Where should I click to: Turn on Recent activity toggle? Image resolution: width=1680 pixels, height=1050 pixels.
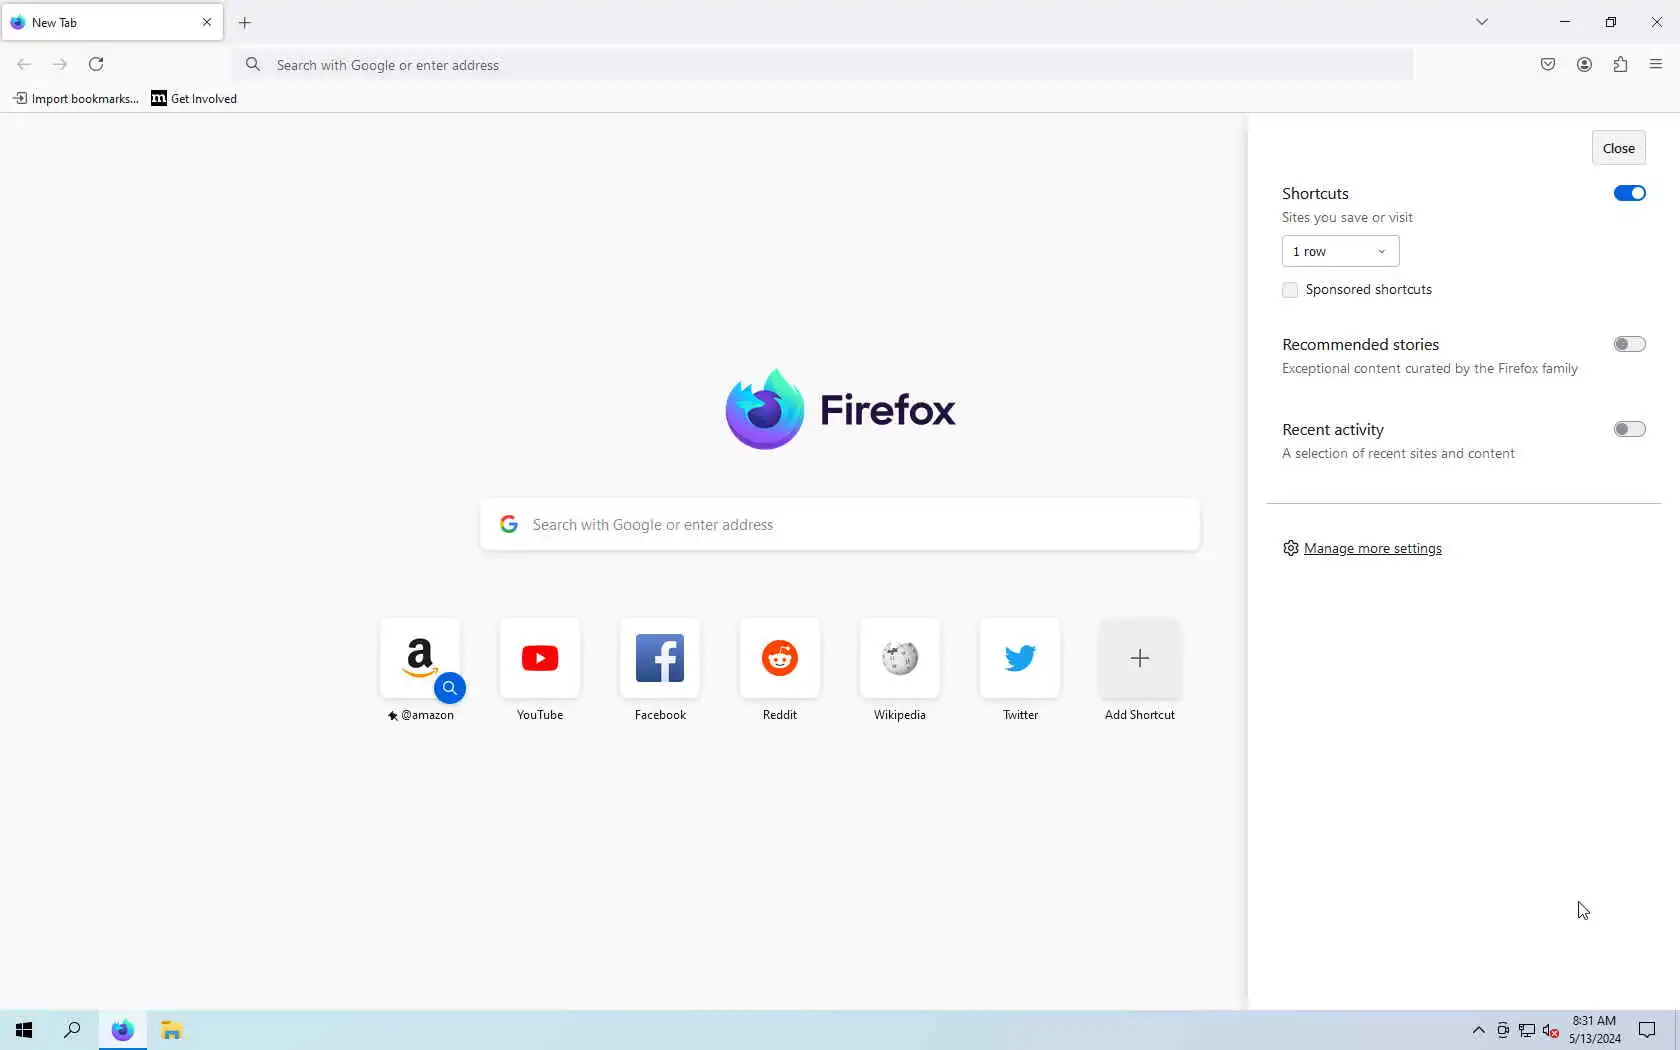pos(1629,429)
